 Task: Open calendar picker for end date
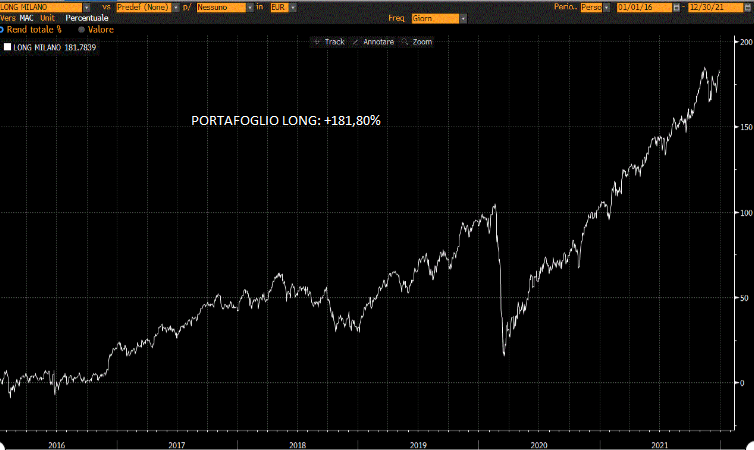click(x=747, y=7)
